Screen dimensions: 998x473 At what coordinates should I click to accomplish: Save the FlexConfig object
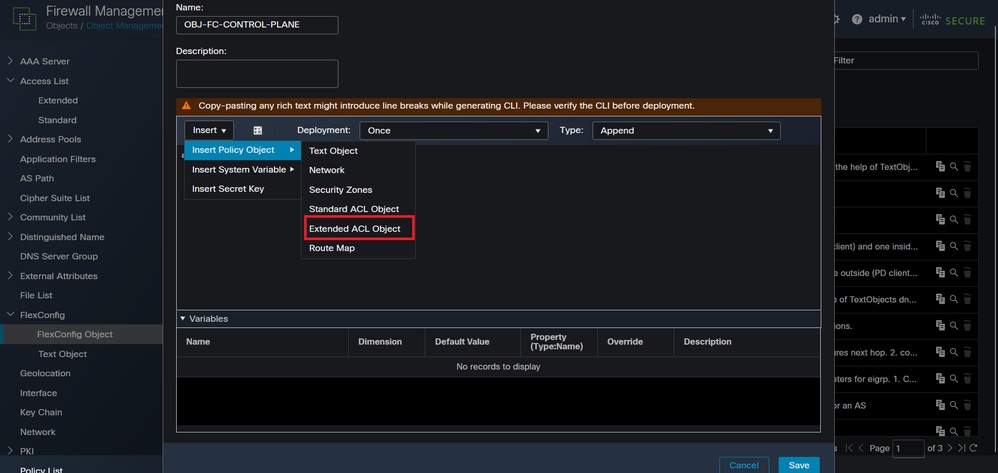[799, 465]
